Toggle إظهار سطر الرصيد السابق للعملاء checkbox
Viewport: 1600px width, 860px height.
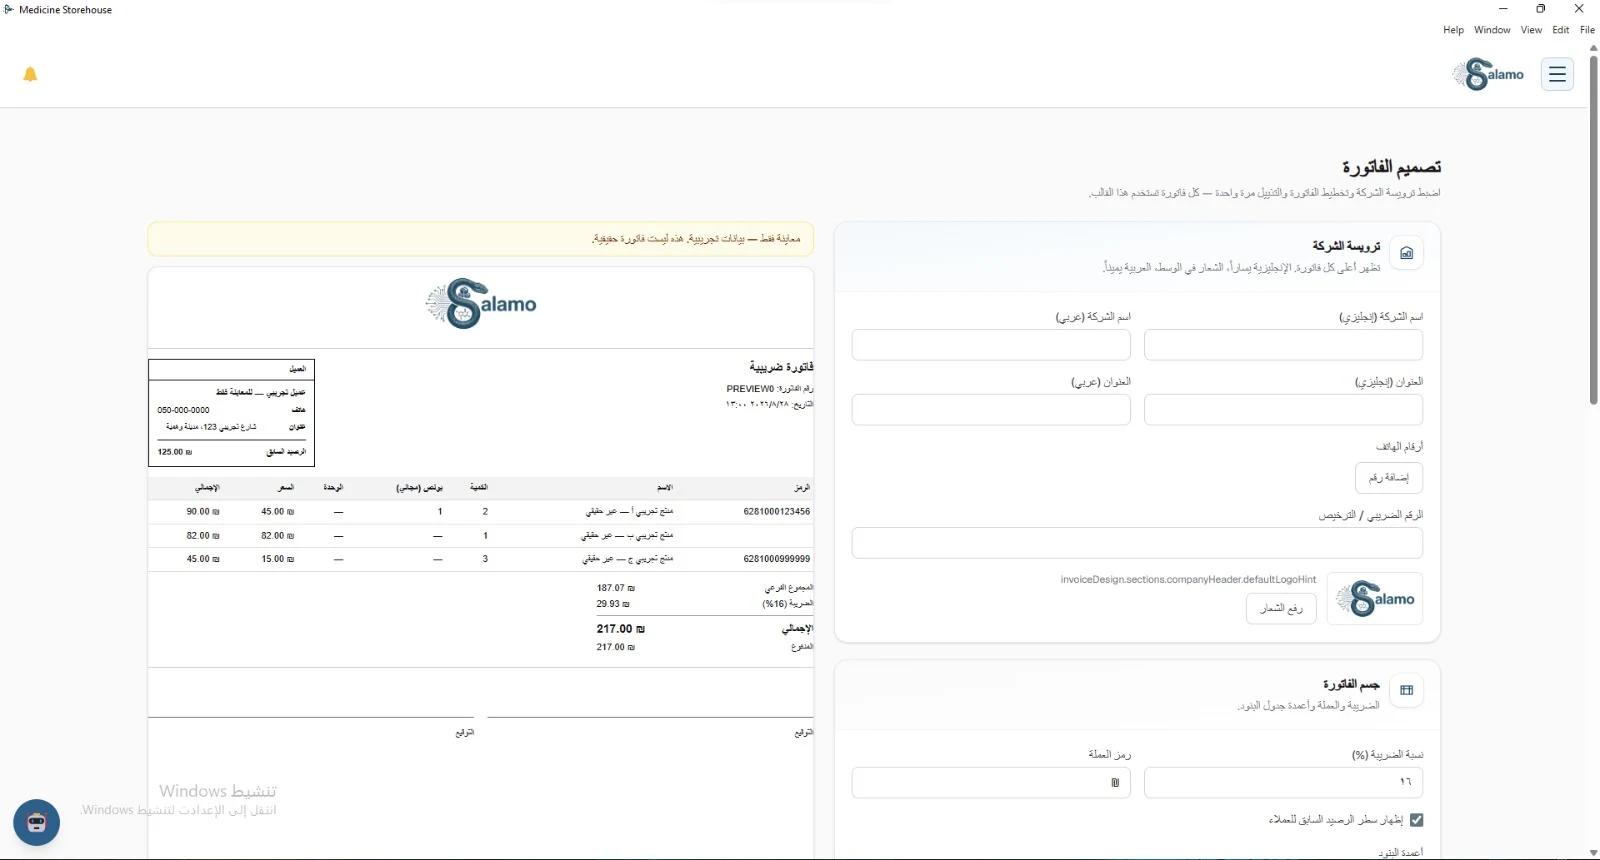tap(1416, 820)
